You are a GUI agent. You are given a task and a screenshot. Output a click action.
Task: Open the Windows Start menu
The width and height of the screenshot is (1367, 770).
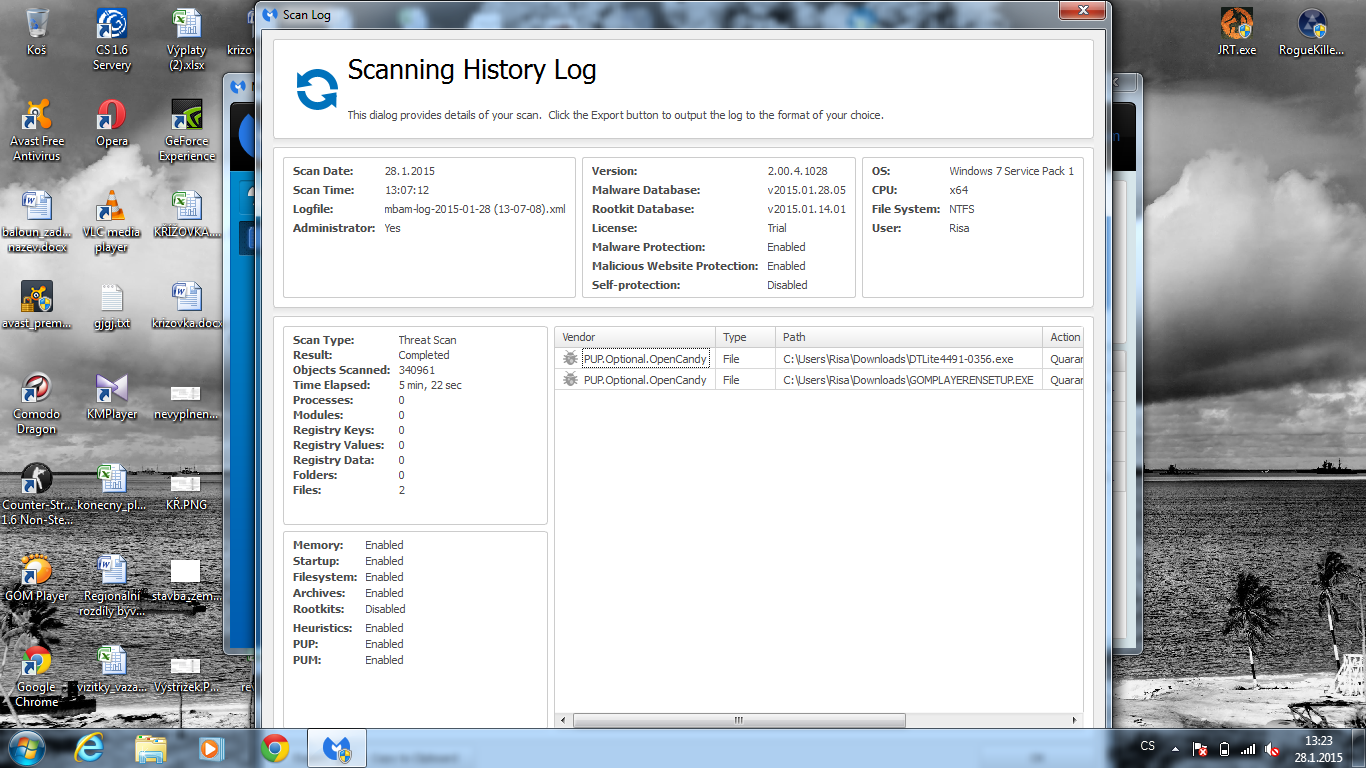[26, 748]
